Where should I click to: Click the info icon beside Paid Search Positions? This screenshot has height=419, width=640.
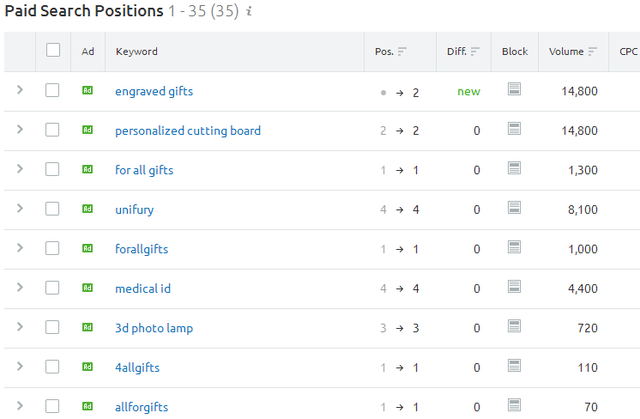pyautogui.click(x=249, y=11)
